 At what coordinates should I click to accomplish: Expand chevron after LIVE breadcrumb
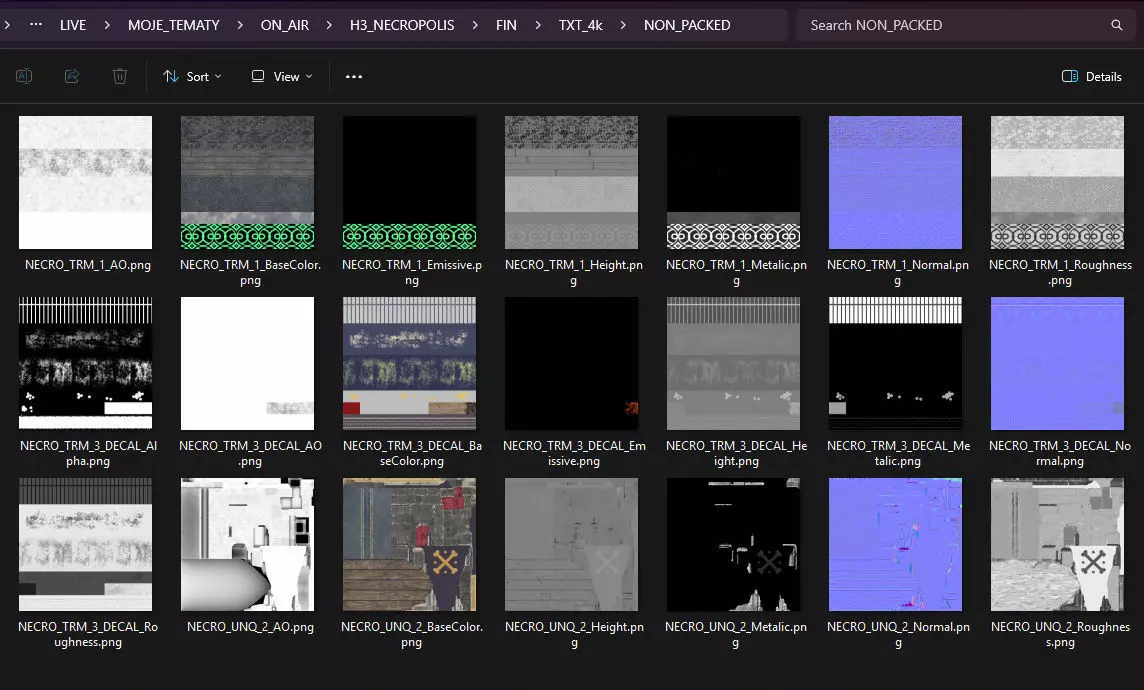point(107,25)
